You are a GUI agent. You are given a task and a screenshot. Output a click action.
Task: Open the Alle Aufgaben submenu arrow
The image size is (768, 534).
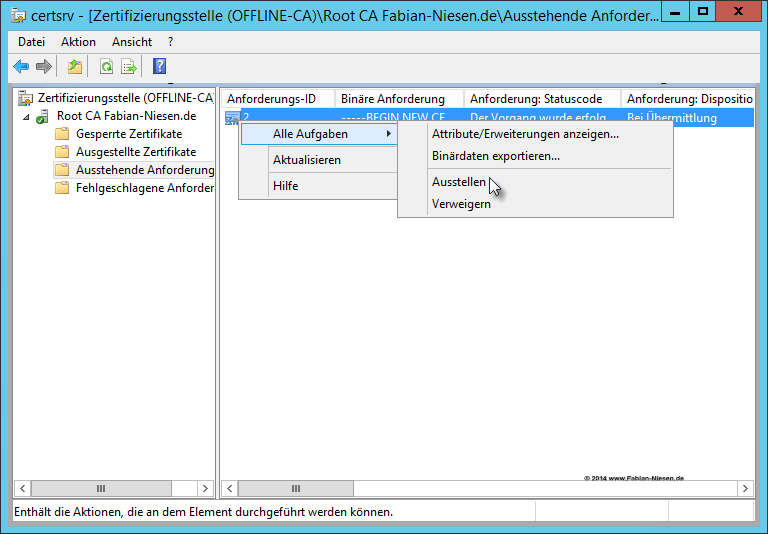click(388, 134)
